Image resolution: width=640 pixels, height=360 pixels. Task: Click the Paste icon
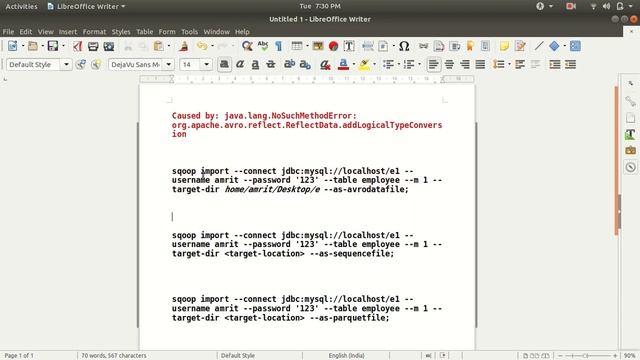coord(158,46)
